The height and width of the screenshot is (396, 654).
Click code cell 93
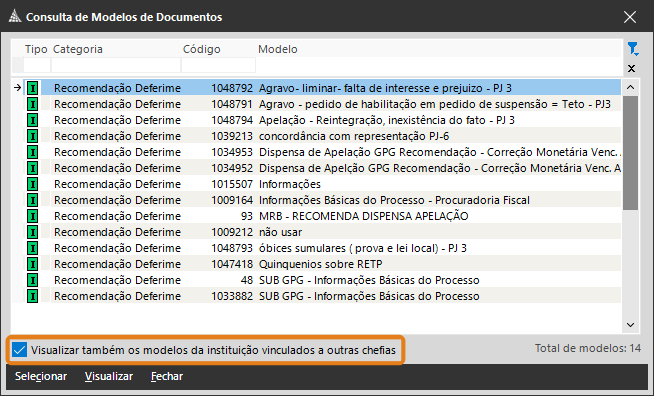point(247,216)
